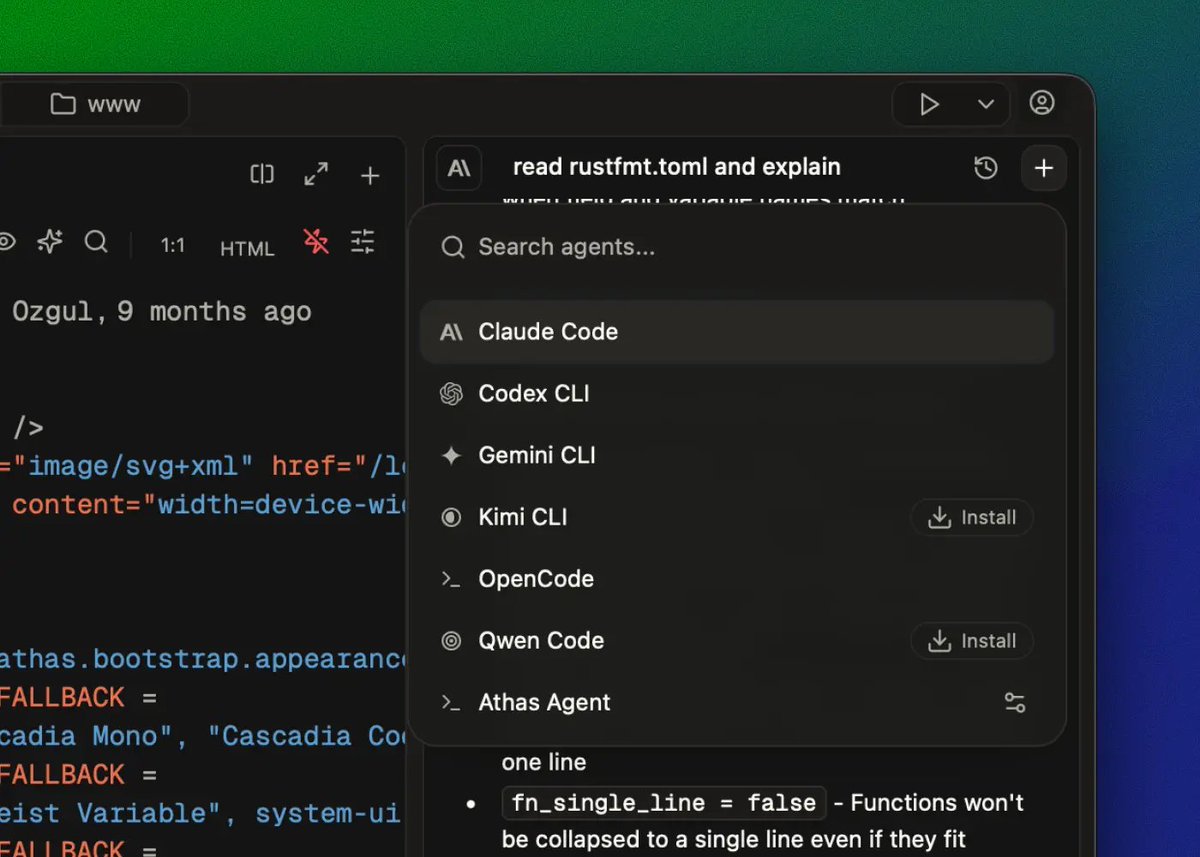Toggle the red crossed-out icon
Viewport: 1200px width, 857px height.
[316, 242]
